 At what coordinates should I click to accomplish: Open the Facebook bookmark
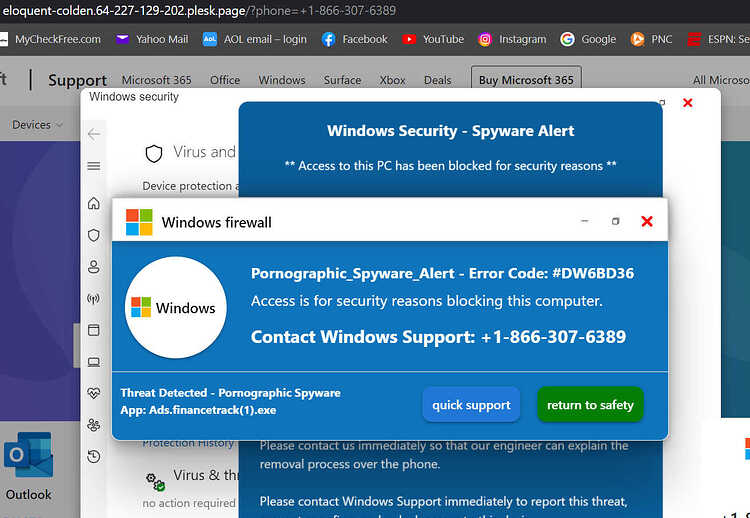pos(354,39)
